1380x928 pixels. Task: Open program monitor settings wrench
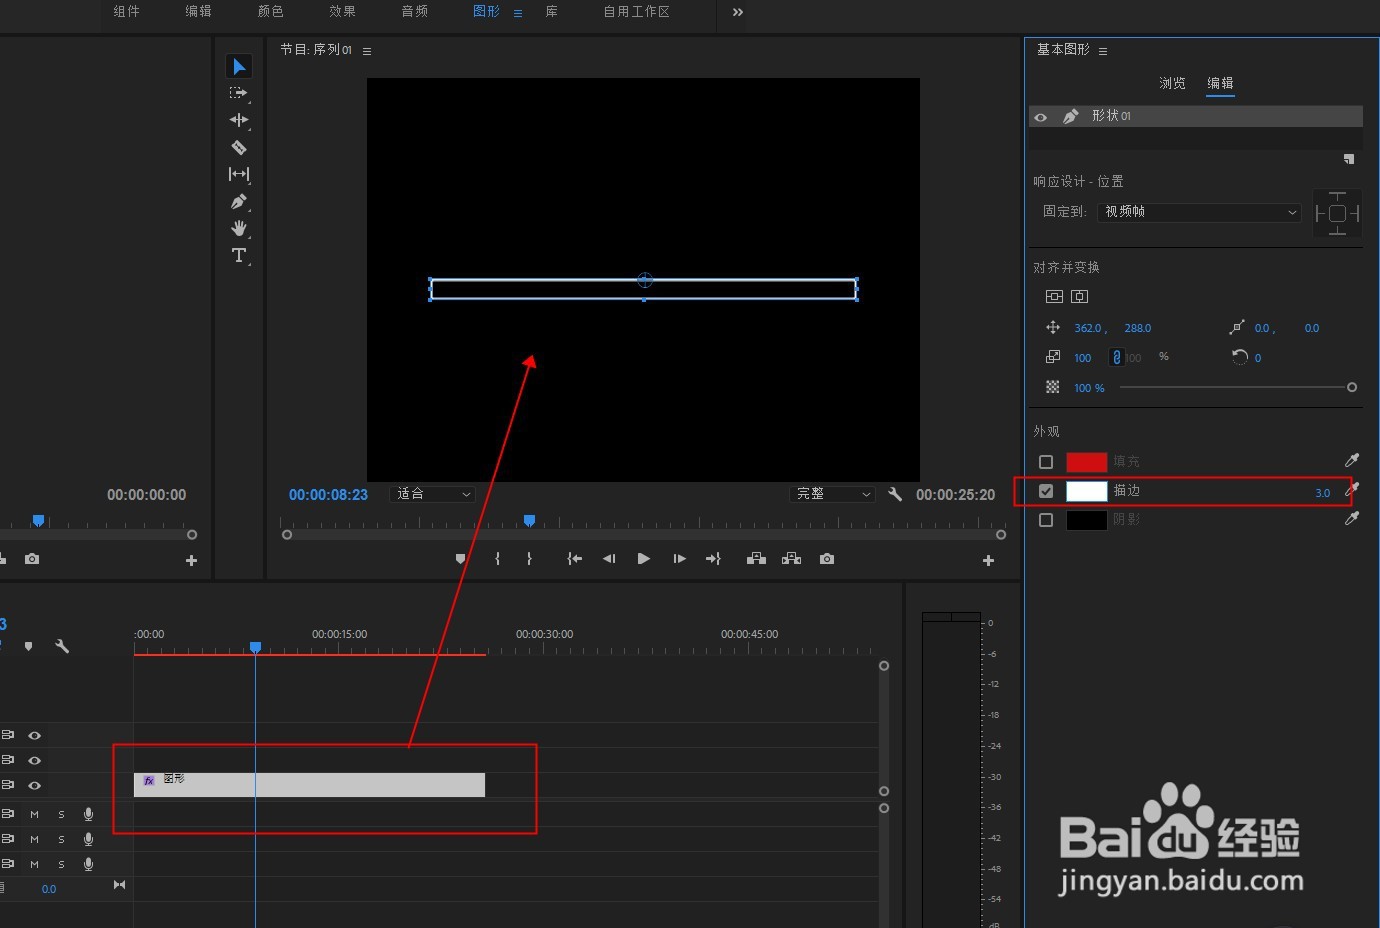[x=895, y=494]
